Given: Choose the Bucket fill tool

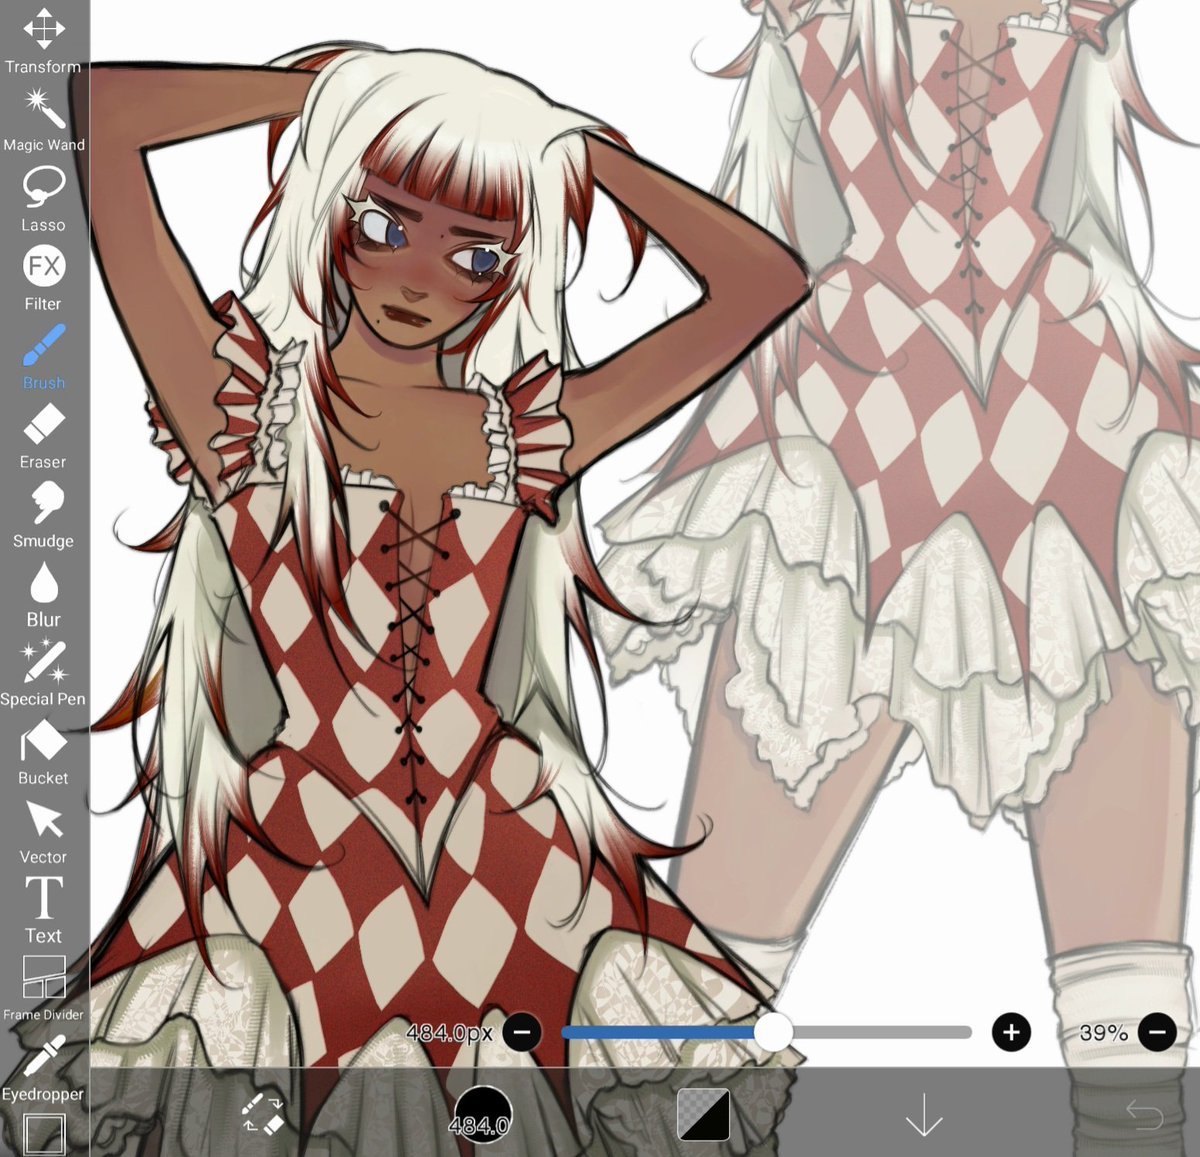Looking at the screenshot, I should coord(43,751).
